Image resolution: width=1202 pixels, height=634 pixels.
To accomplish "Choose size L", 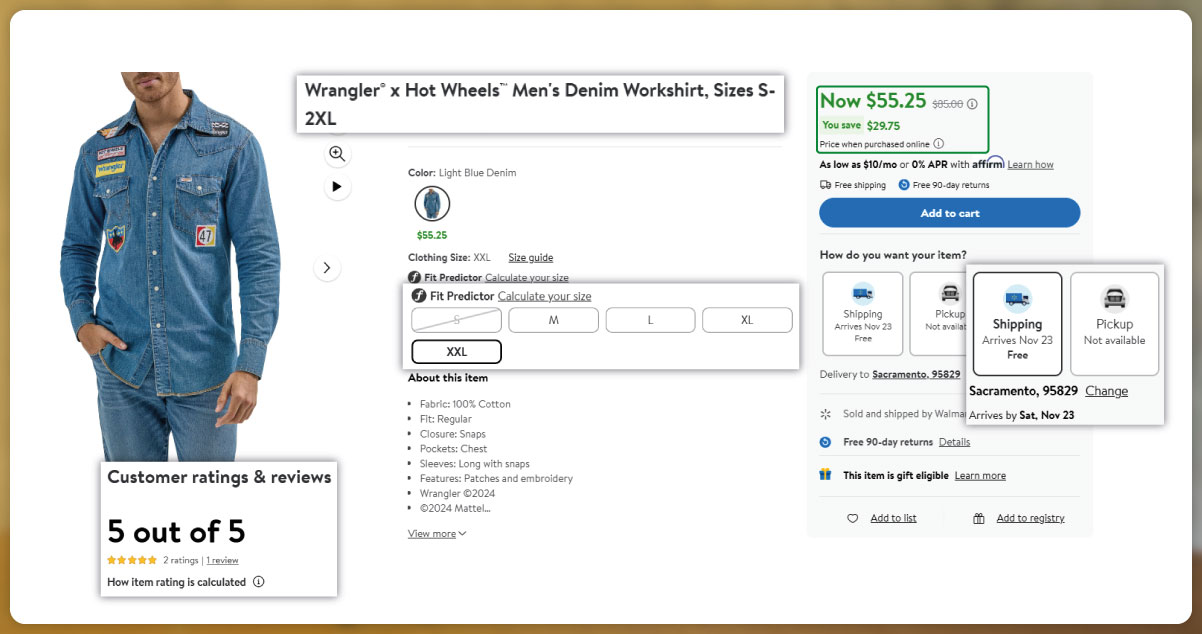I will 650,320.
